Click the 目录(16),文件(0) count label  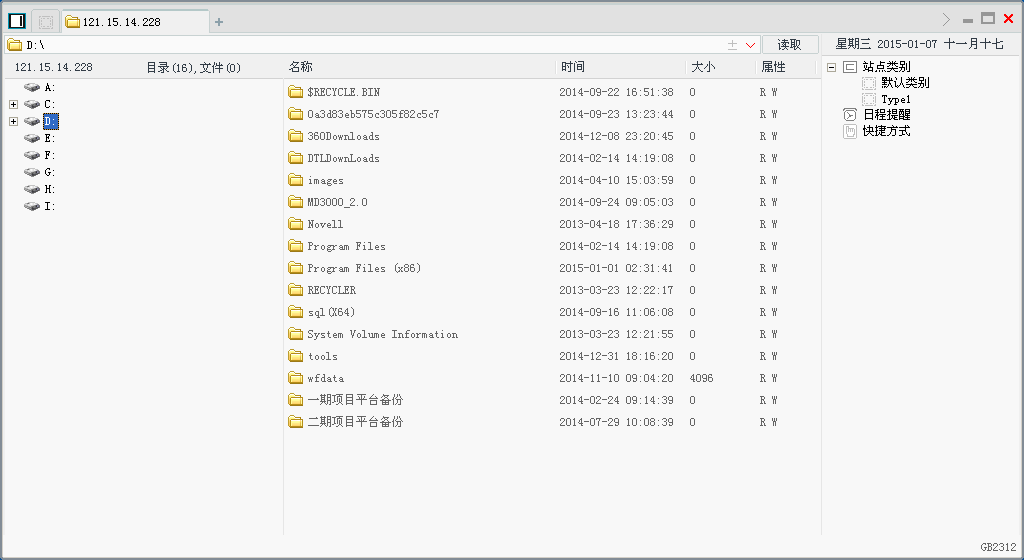(193, 67)
